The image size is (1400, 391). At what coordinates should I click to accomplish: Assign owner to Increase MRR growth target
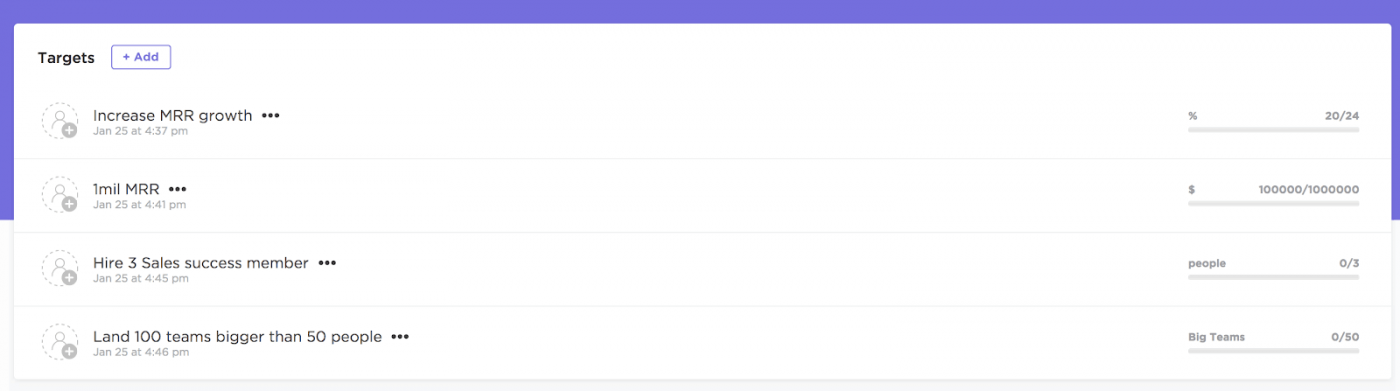60,121
